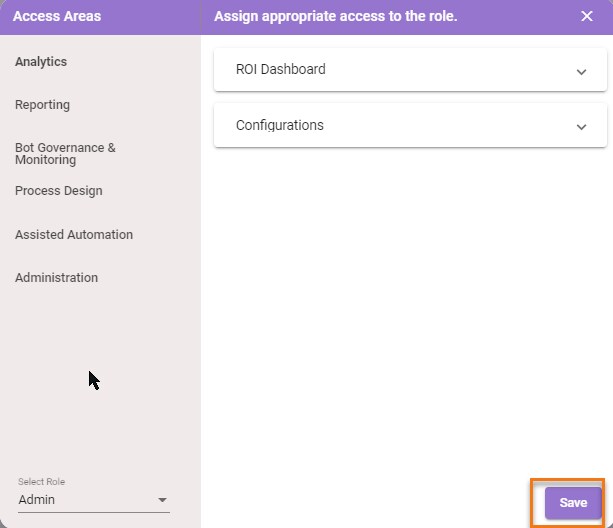Expand ROI Dashboard using its chevron arrow
The width and height of the screenshot is (613, 528).
[581, 72]
